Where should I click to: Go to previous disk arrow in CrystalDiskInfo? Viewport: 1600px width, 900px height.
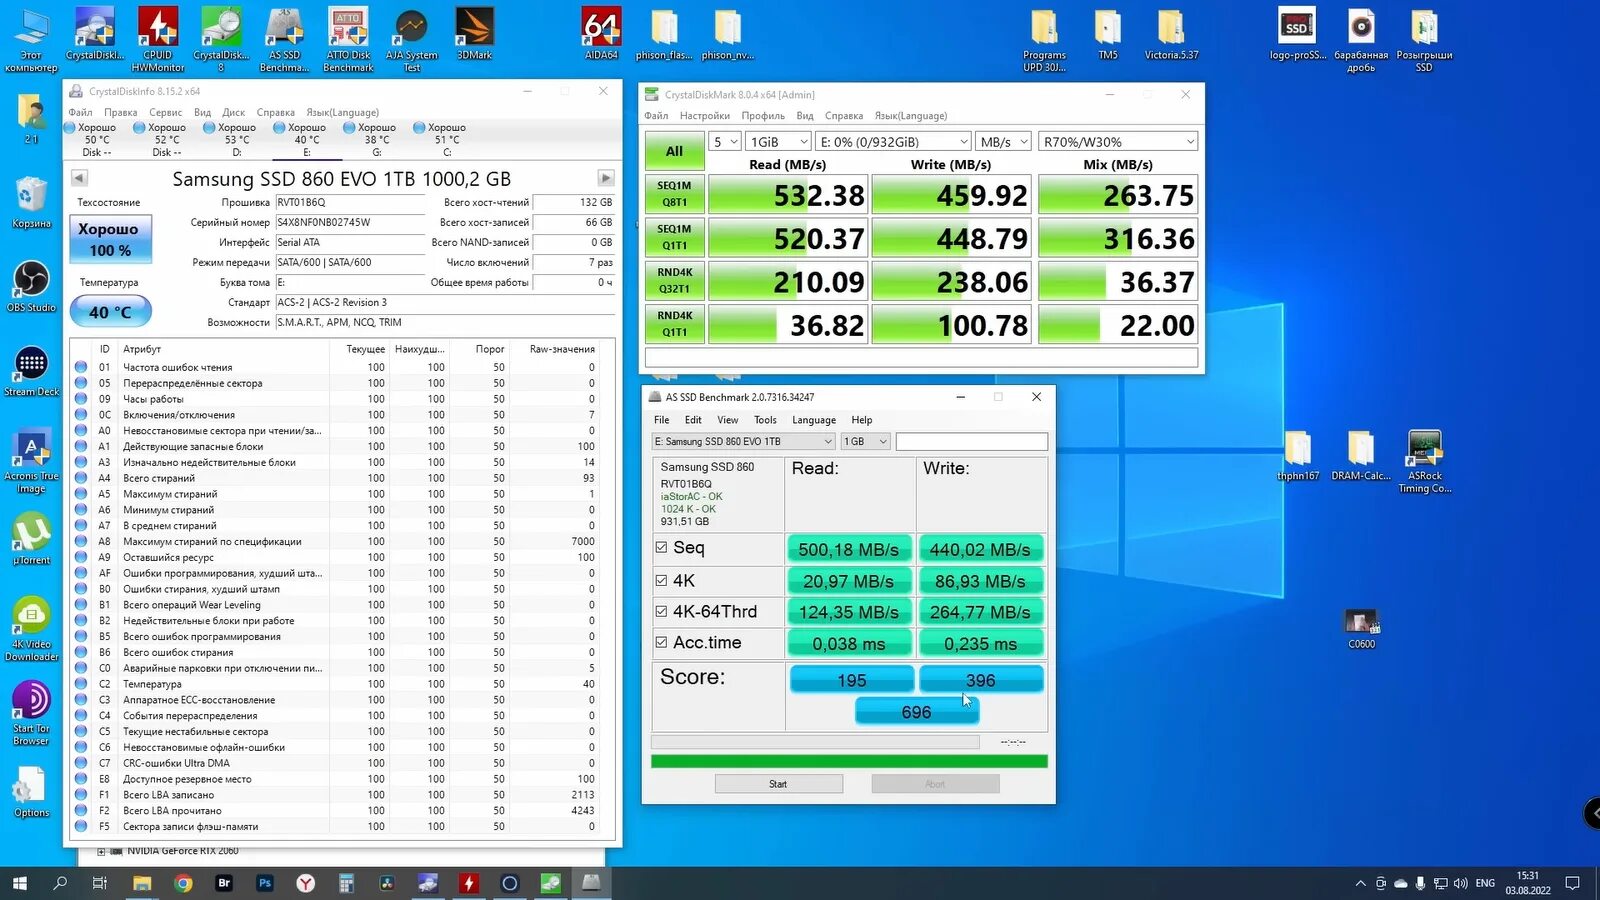[x=79, y=178]
